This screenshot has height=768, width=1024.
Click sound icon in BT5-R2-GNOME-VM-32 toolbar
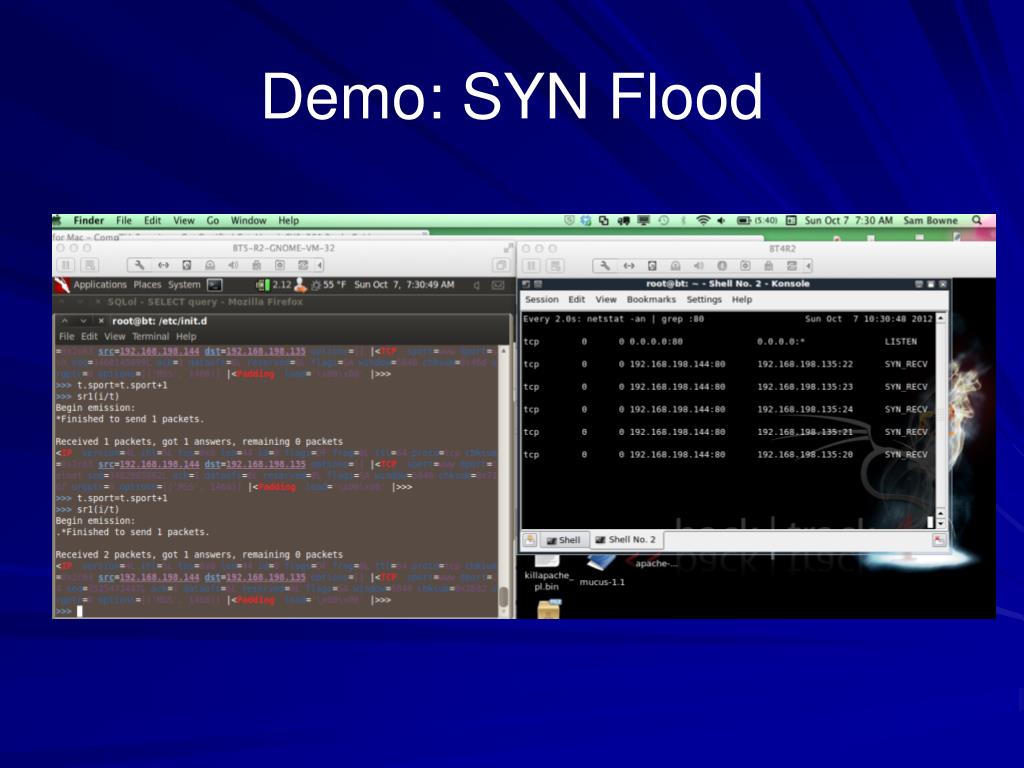click(233, 265)
